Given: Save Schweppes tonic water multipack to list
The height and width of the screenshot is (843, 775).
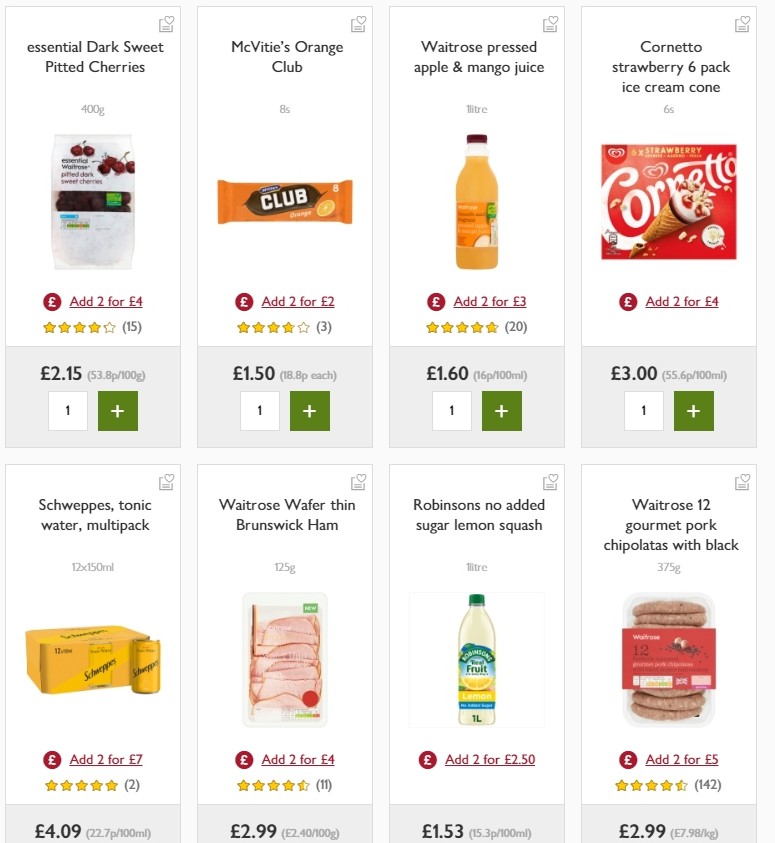Looking at the screenshot, I should coord(166,481).
